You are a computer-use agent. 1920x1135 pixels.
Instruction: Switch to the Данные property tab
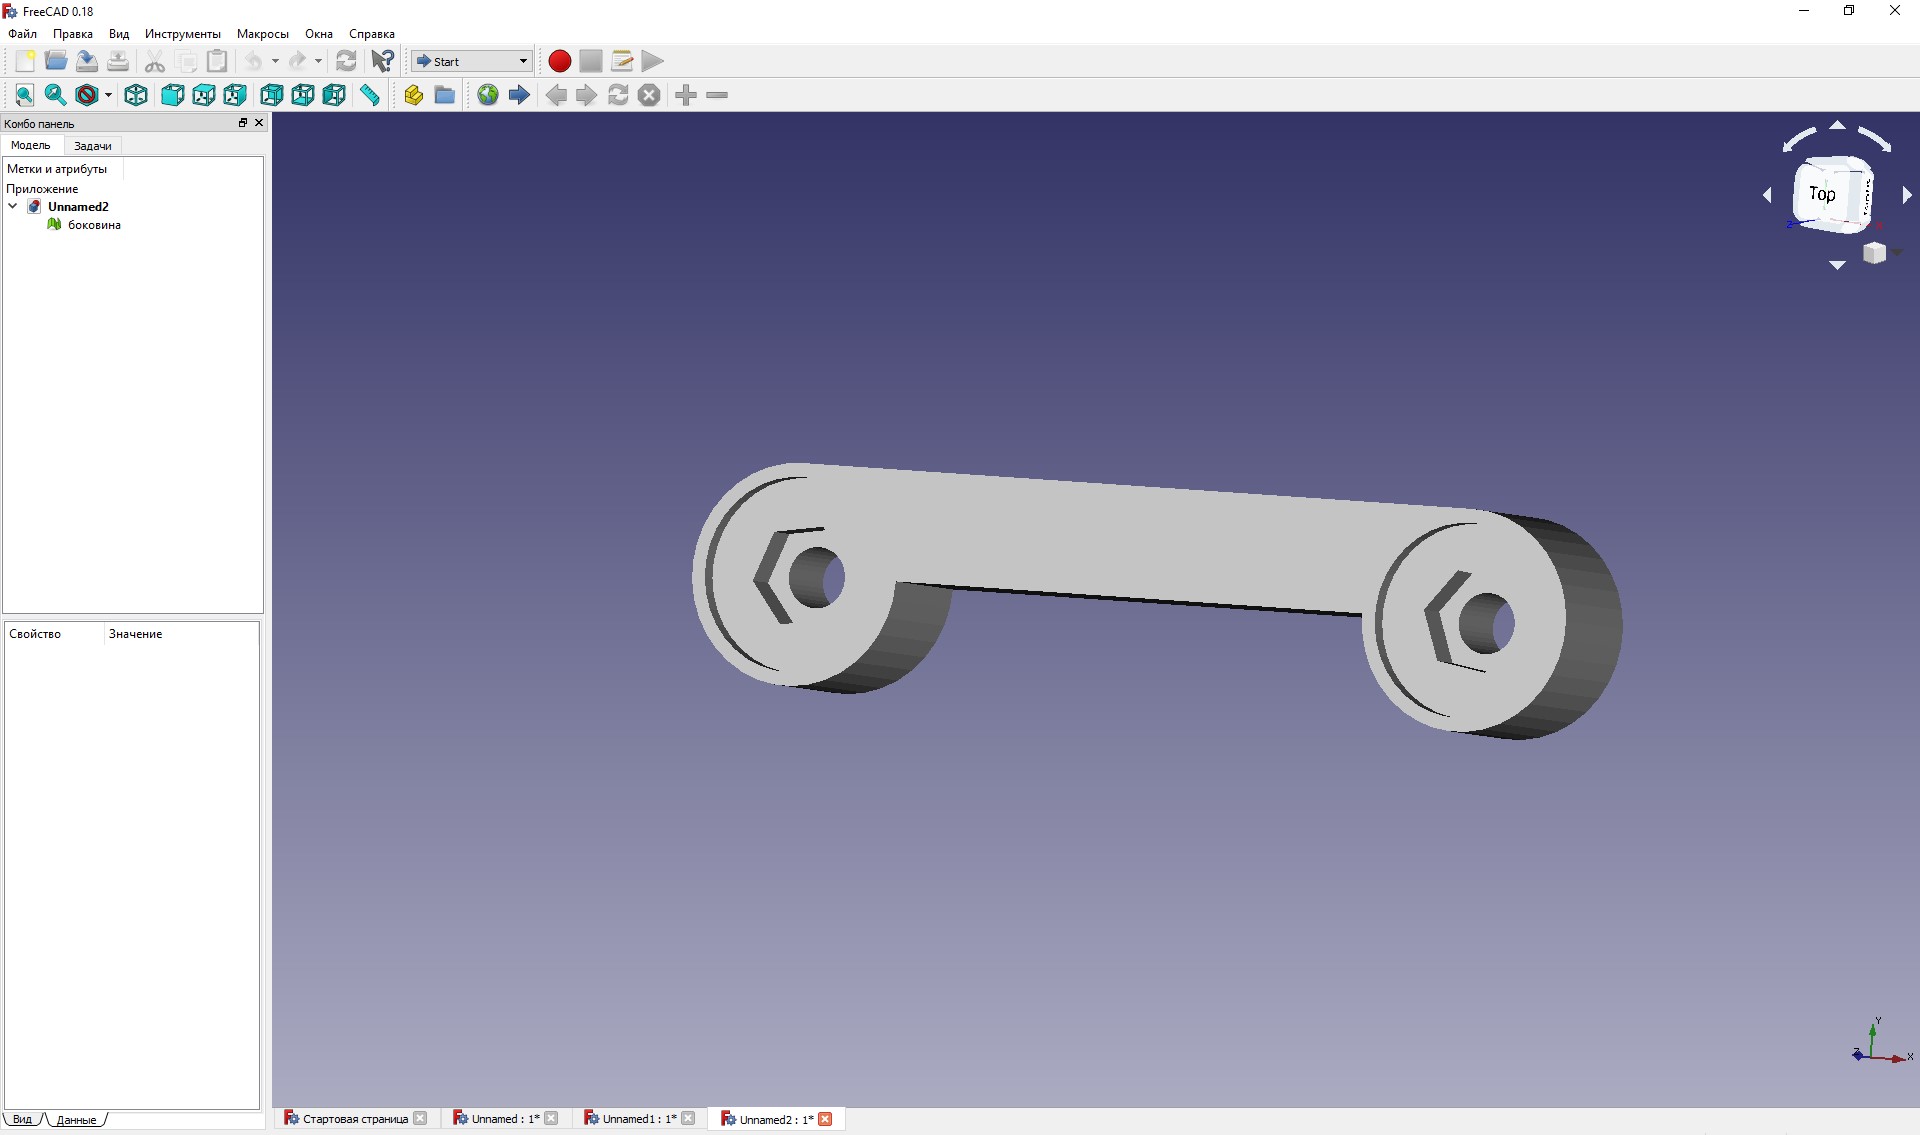(76, 1120)
